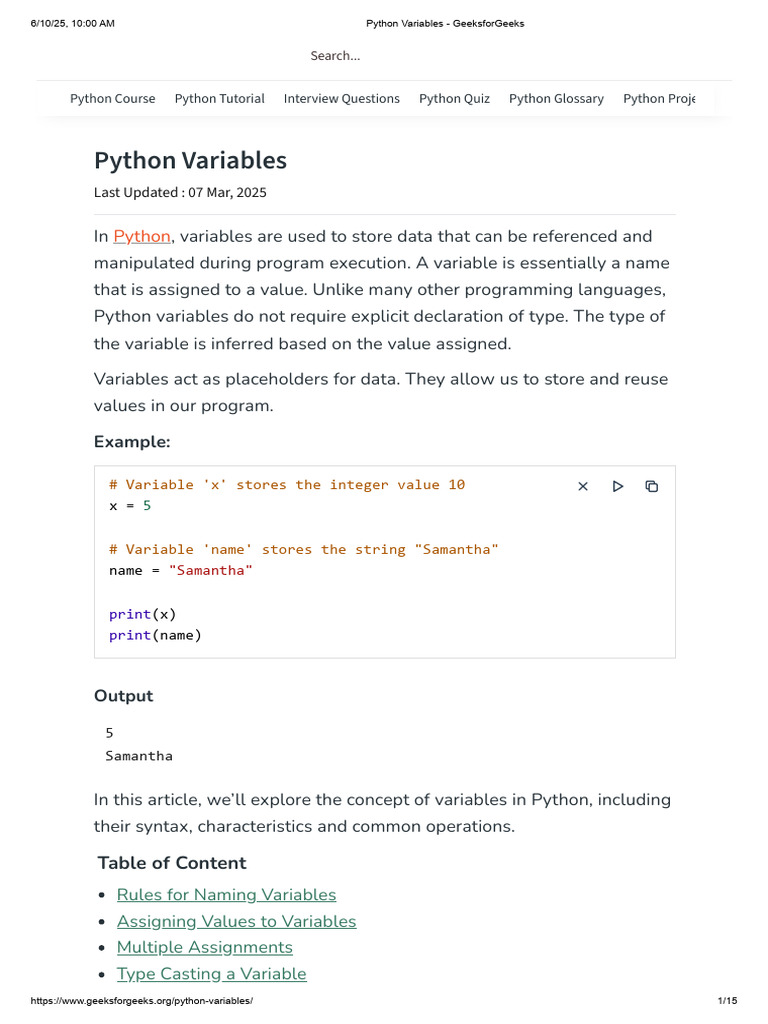
Task: Click the name = "Samantha" code line
Action: (x=181, y=570)
